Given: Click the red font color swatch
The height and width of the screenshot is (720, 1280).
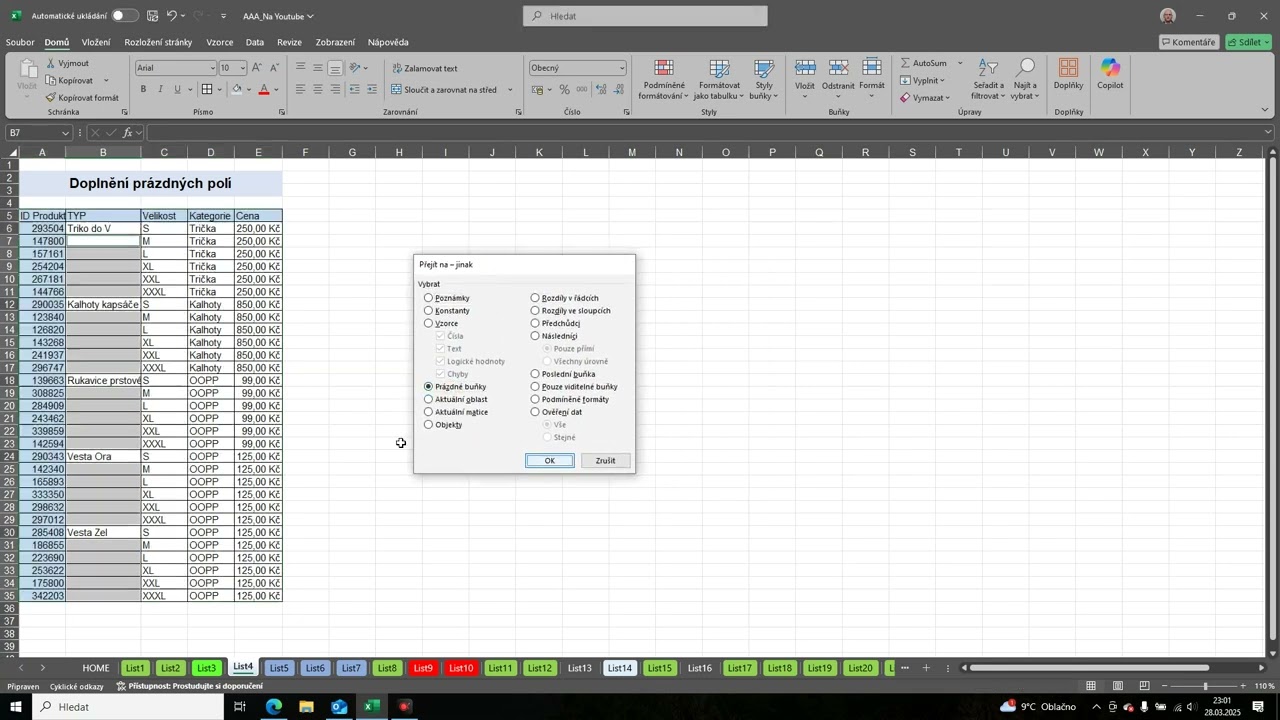Looking at the screenshot, I should click(264, 89).
